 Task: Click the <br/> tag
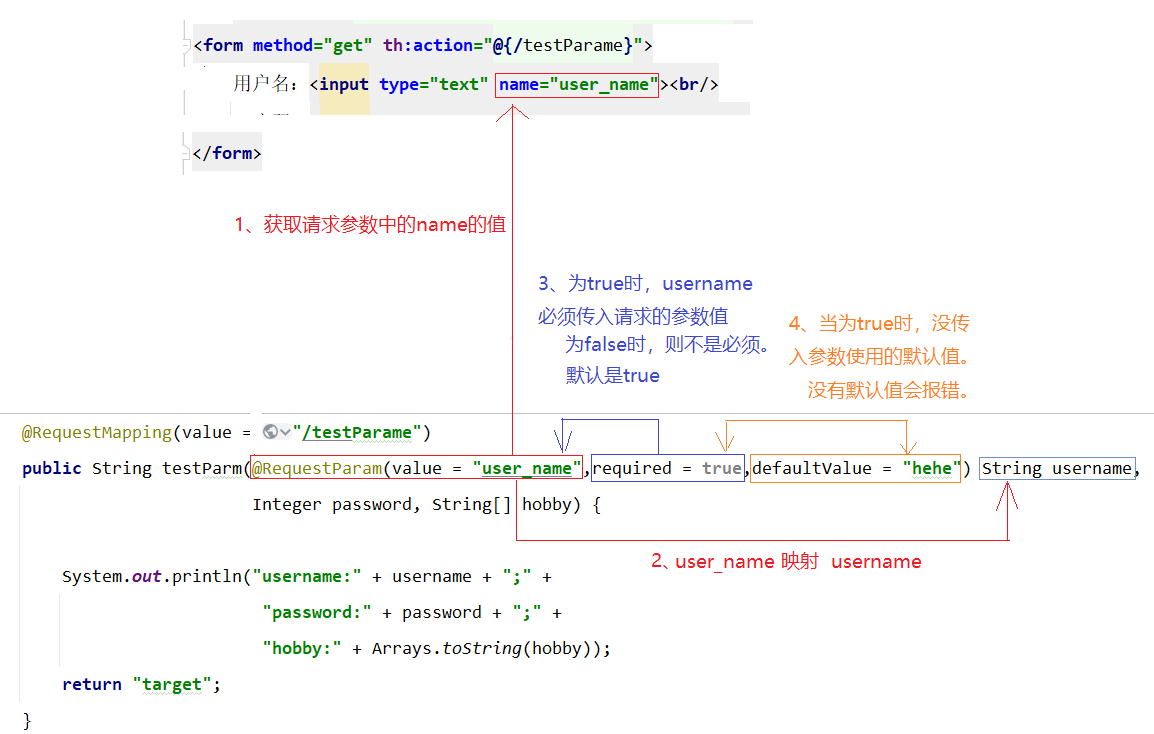(693, 85)
